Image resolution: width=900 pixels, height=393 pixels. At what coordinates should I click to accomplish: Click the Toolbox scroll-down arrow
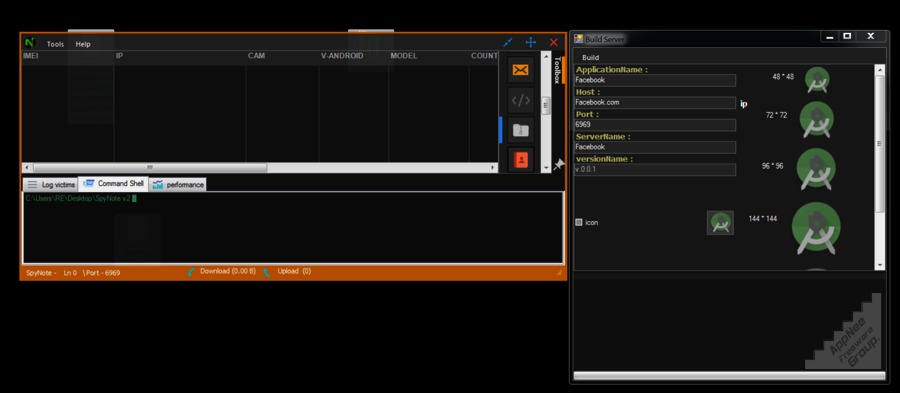click(x=546, y=168)
